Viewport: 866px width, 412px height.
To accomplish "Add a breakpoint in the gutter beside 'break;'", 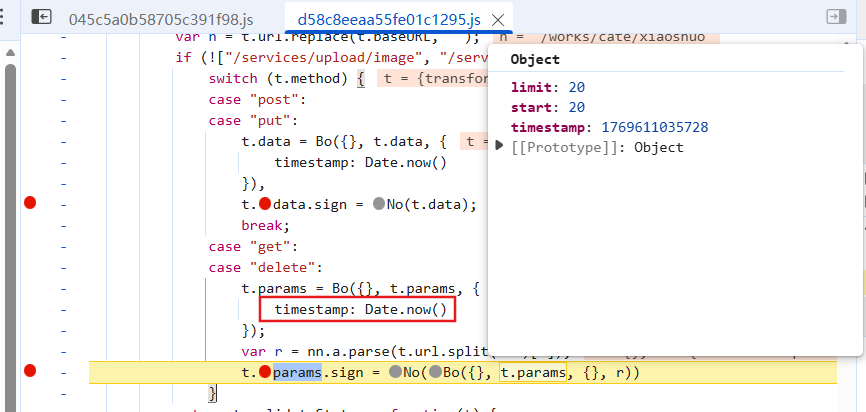I will [x=30, y=225].
